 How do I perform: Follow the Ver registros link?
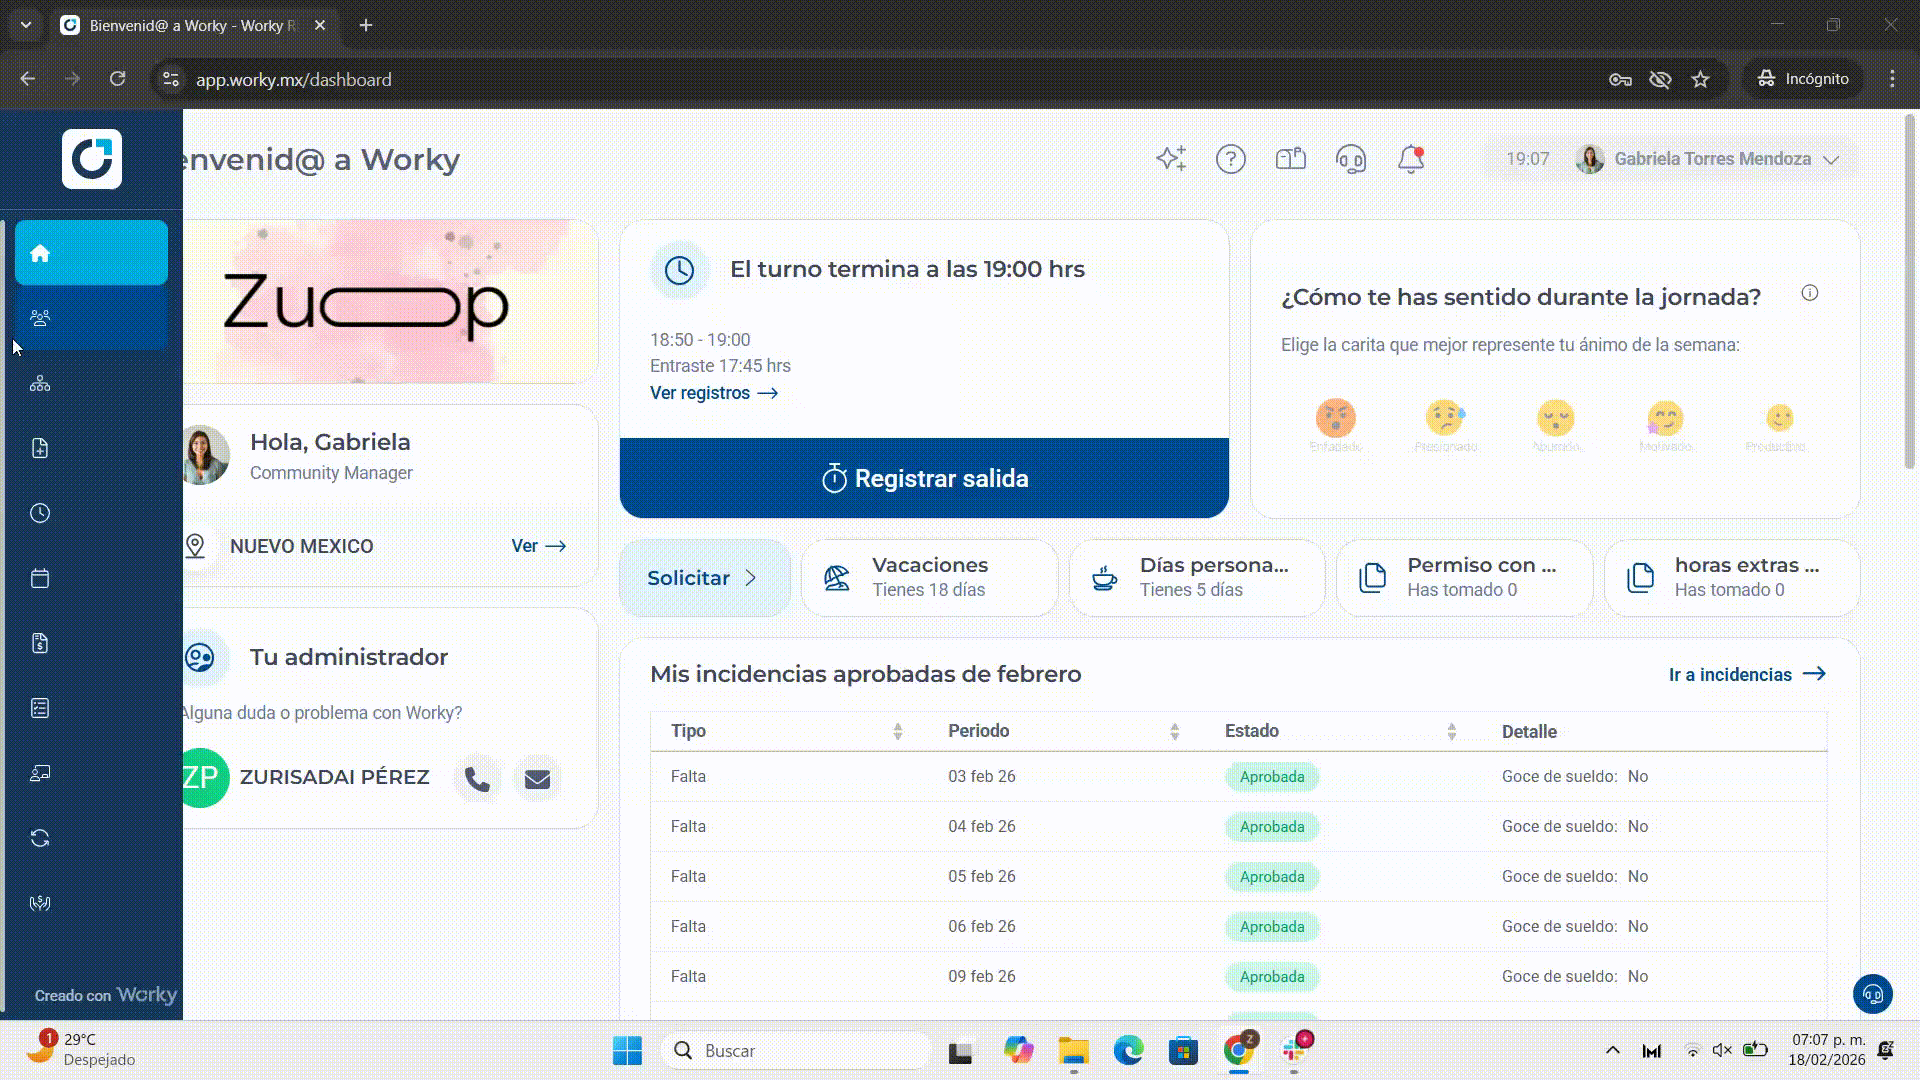(714, 393)
